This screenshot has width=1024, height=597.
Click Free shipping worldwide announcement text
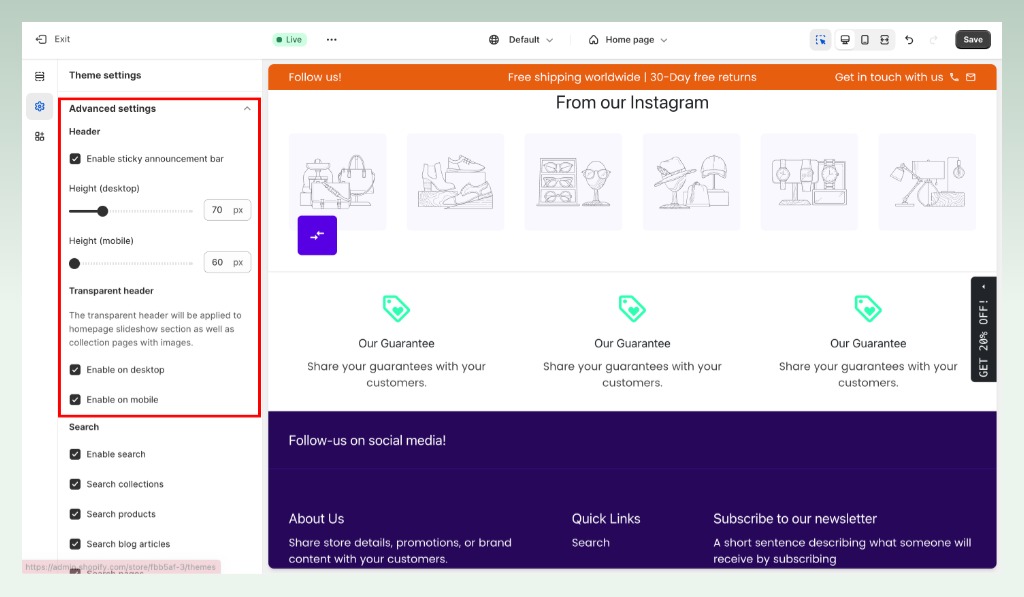(x=632, y=77)
